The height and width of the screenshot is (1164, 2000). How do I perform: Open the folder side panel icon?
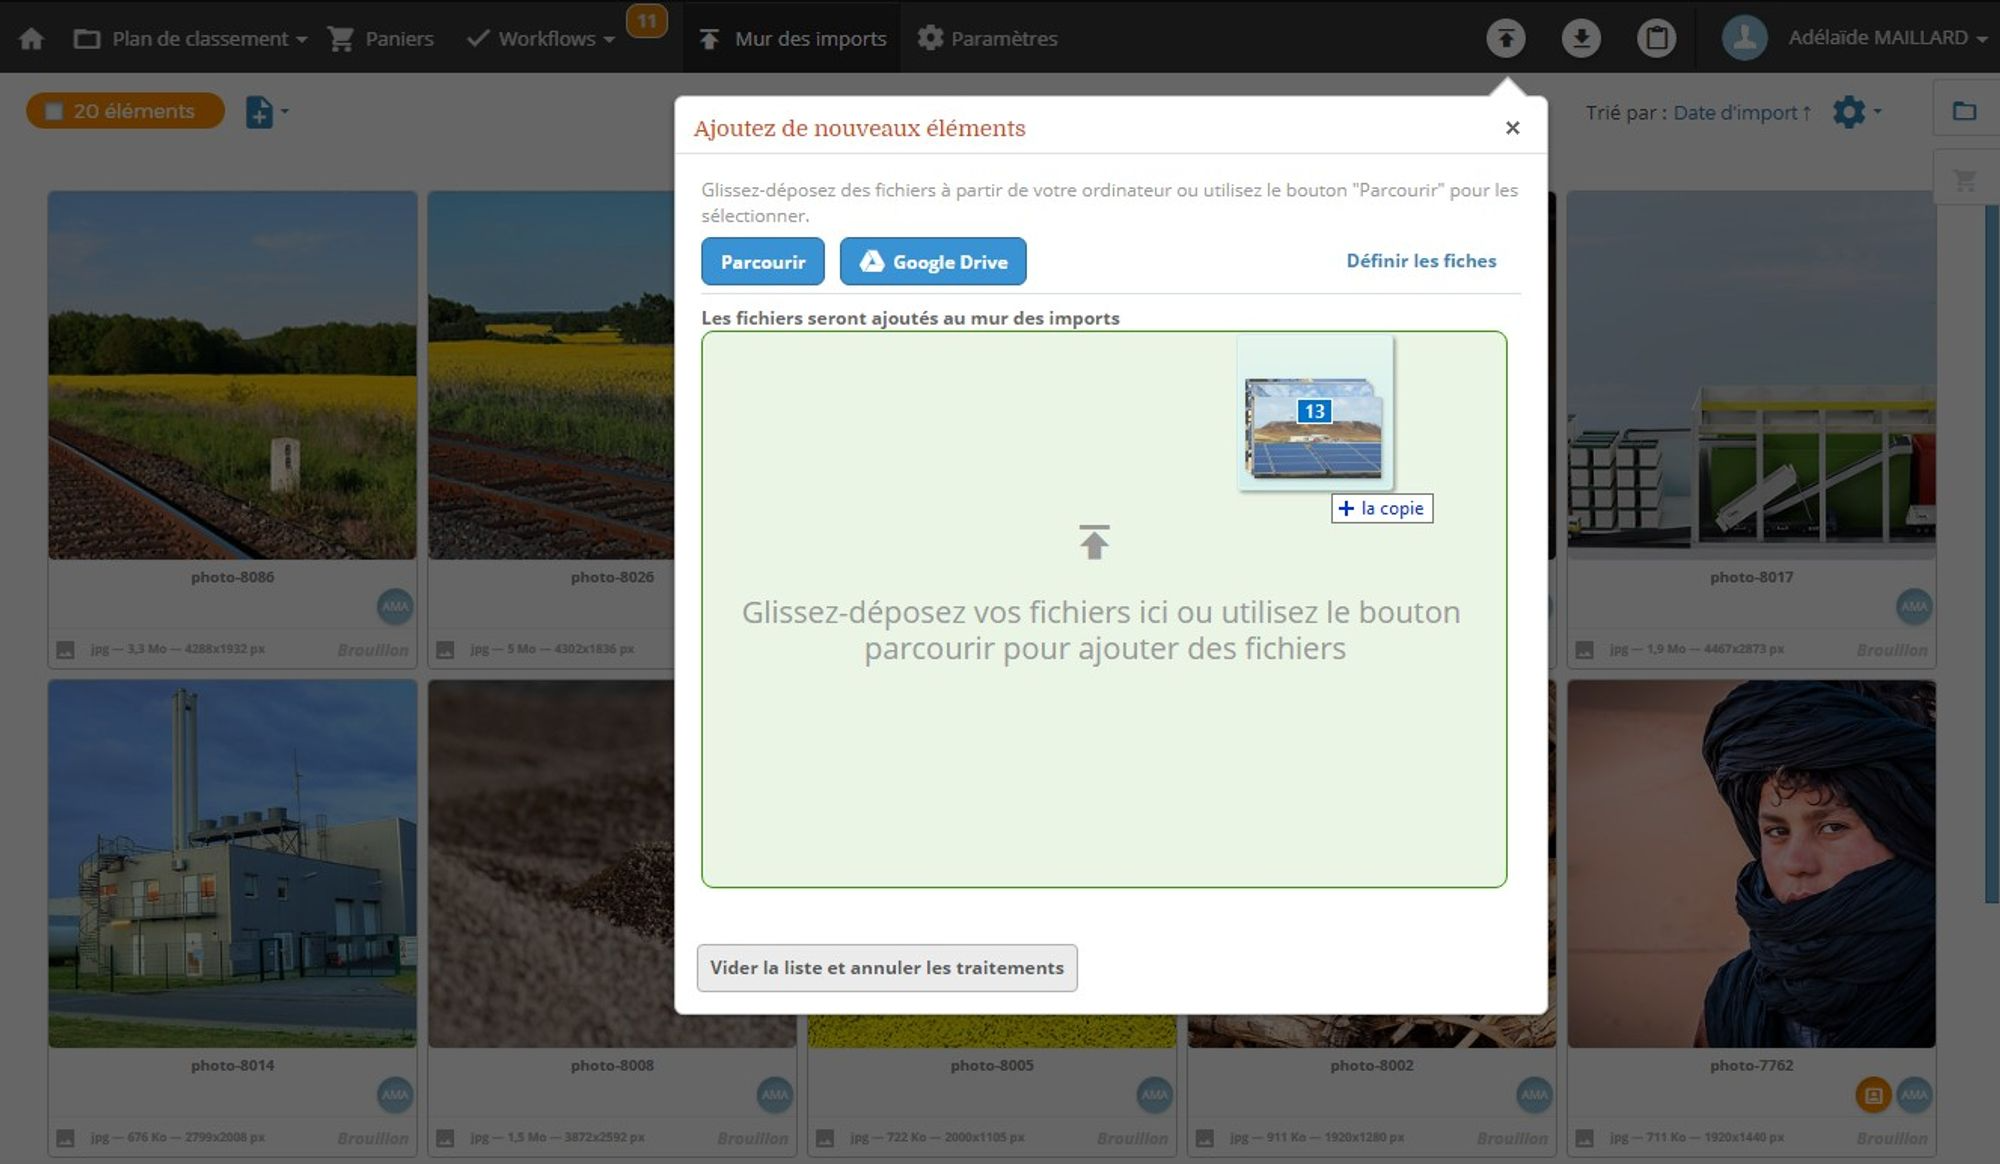(1965, 111)
